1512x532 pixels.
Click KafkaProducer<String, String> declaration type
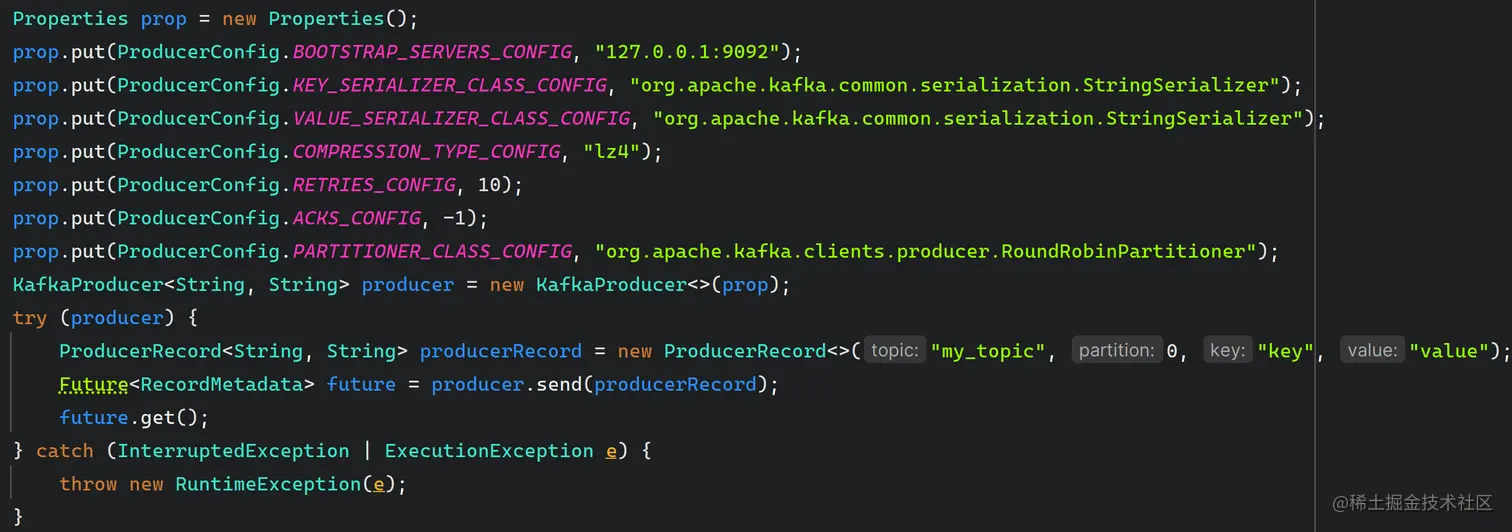tap(182, 285)
